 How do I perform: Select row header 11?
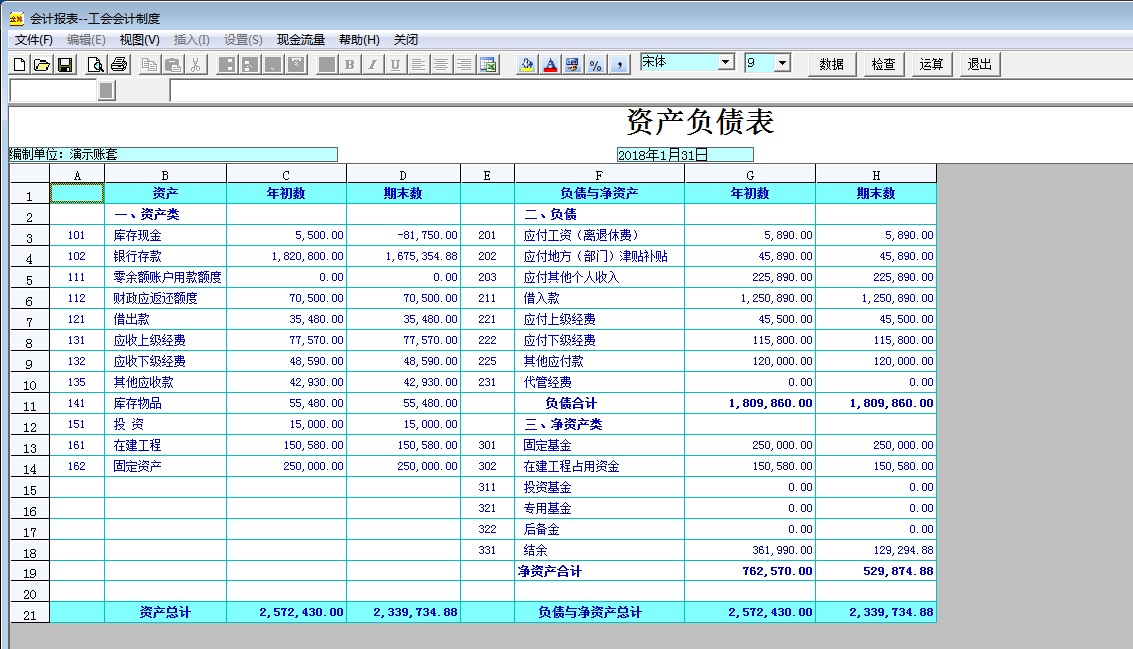pos(30,405)
